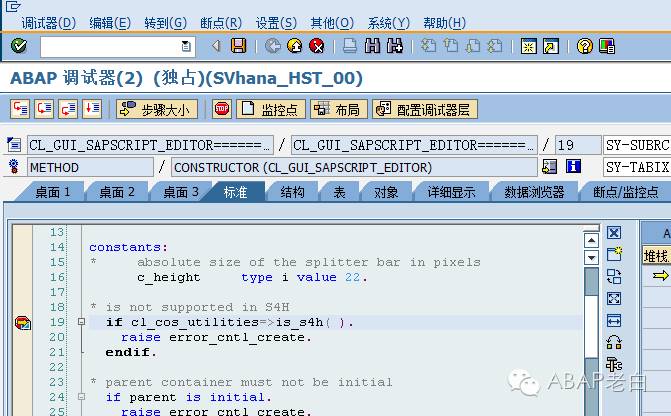Image resolution: width=671 pixels, height=416 pixels.
Task: Switch to the 表 tab
Action: (339, 192)
